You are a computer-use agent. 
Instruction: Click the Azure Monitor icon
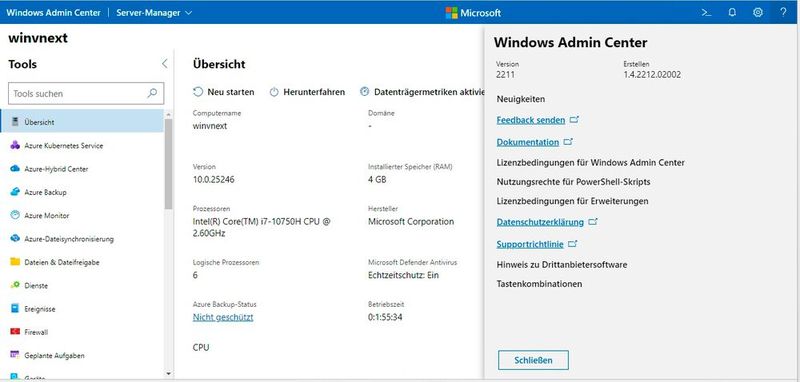(x=15, y=215)
